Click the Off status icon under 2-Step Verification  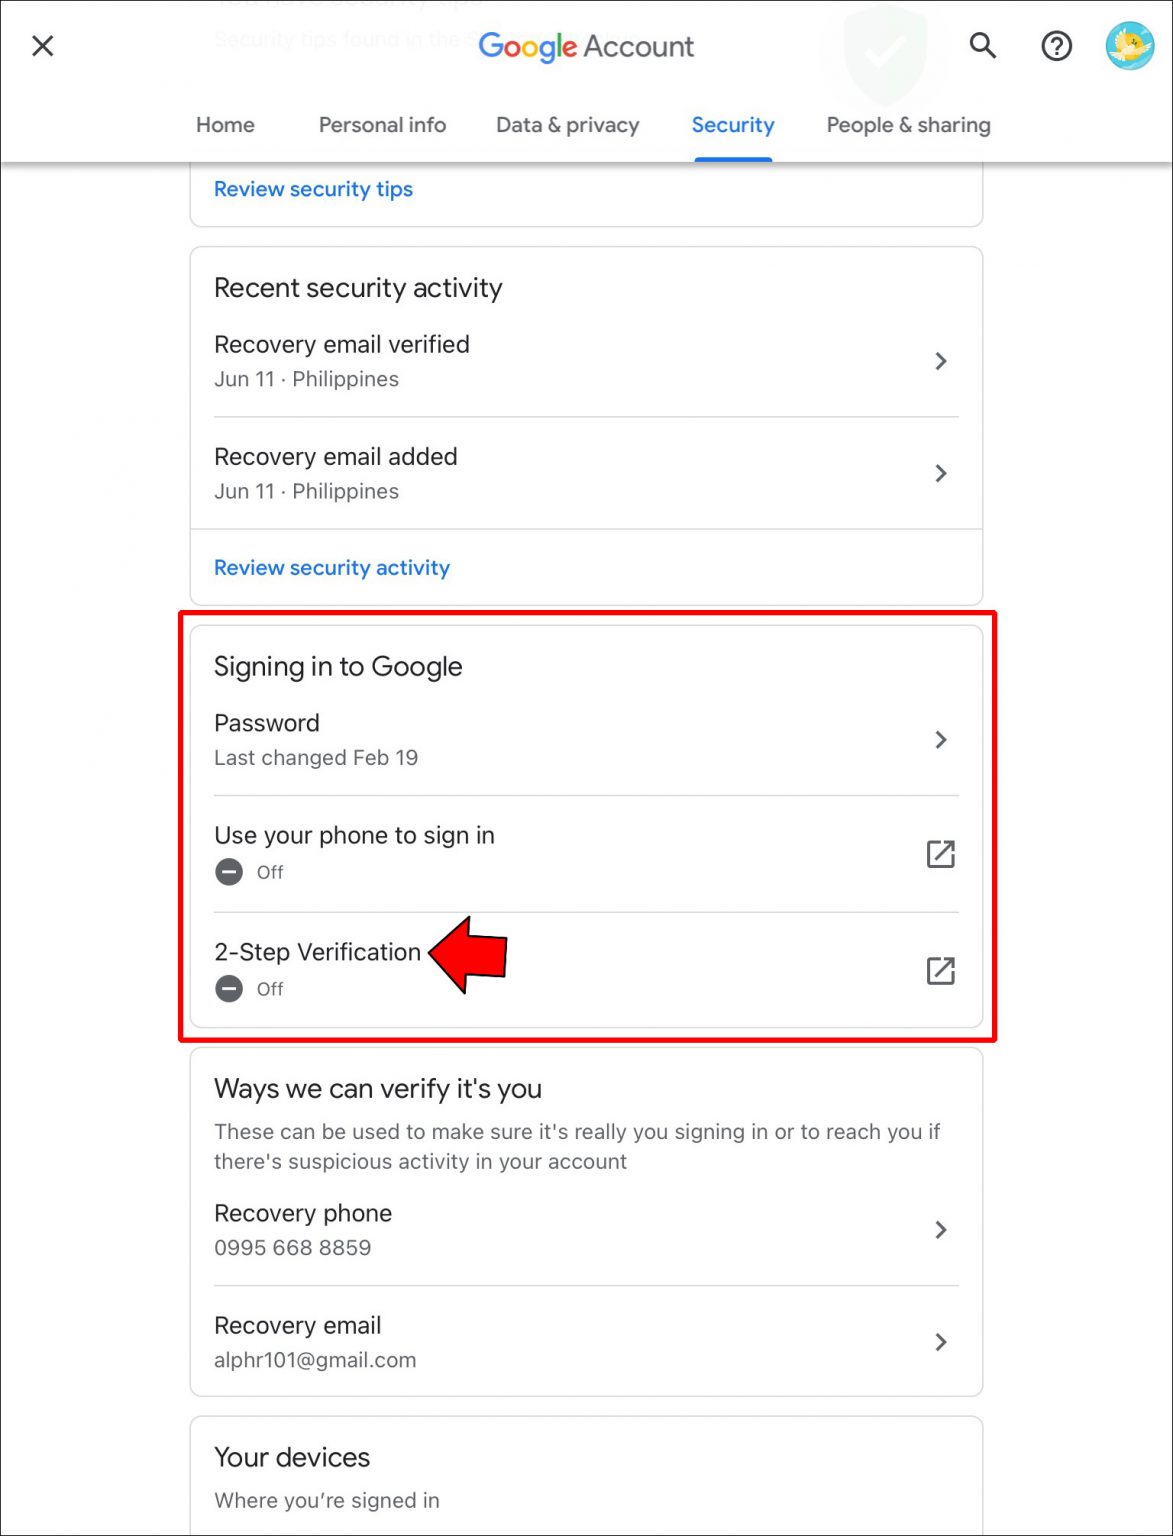pyautogui.click(x=229, y=989)
